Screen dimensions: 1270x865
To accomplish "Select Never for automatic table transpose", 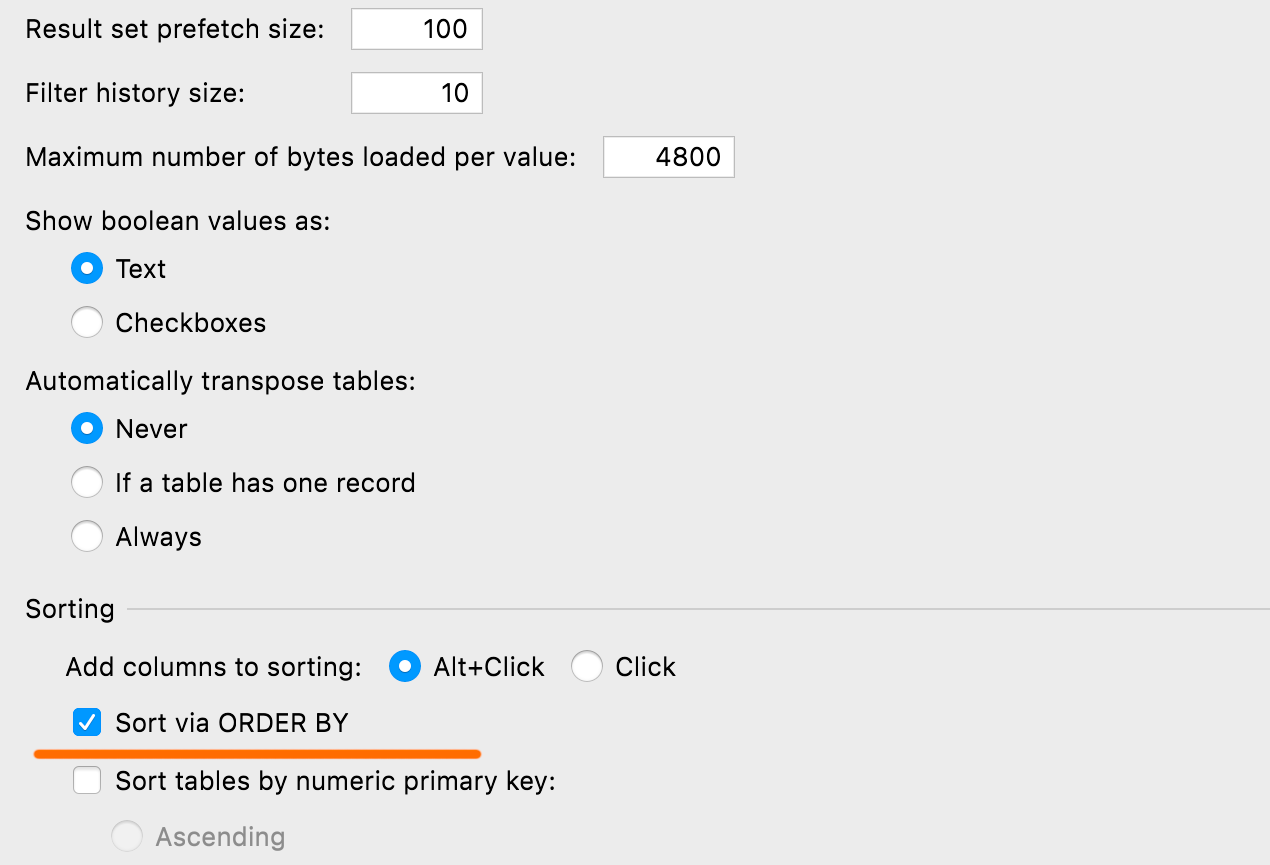I will (88, 429).
